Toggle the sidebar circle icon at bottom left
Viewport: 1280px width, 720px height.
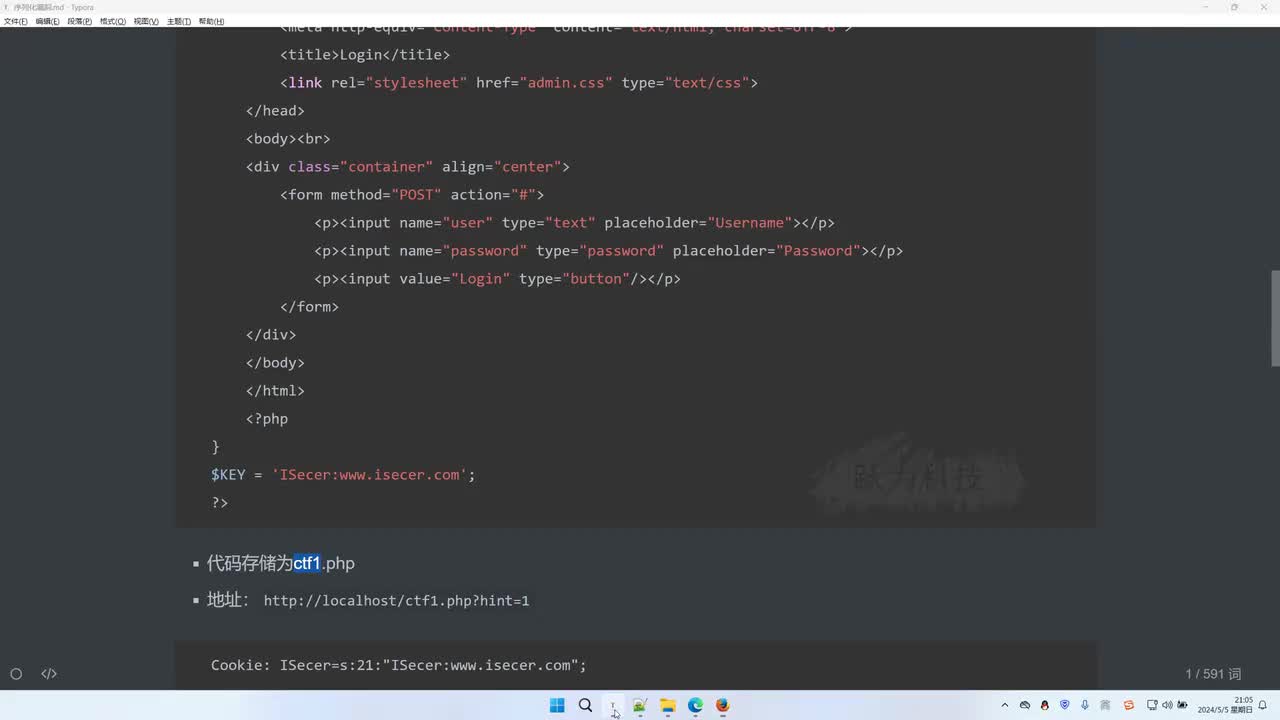click(16, 674)
